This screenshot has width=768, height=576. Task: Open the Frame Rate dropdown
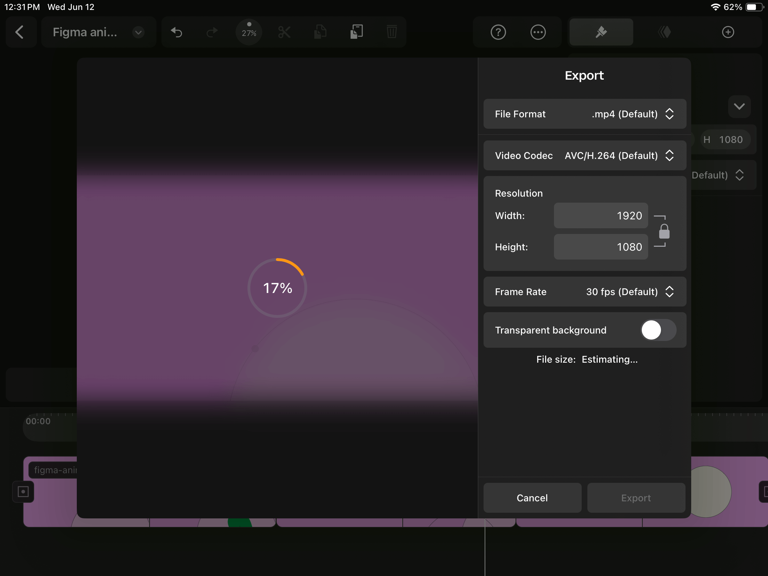[x=584, y=292]
